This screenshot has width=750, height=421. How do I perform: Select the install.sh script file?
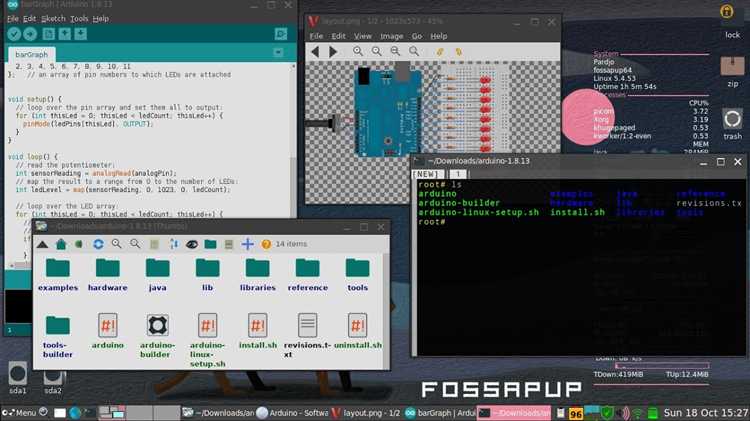257,331
